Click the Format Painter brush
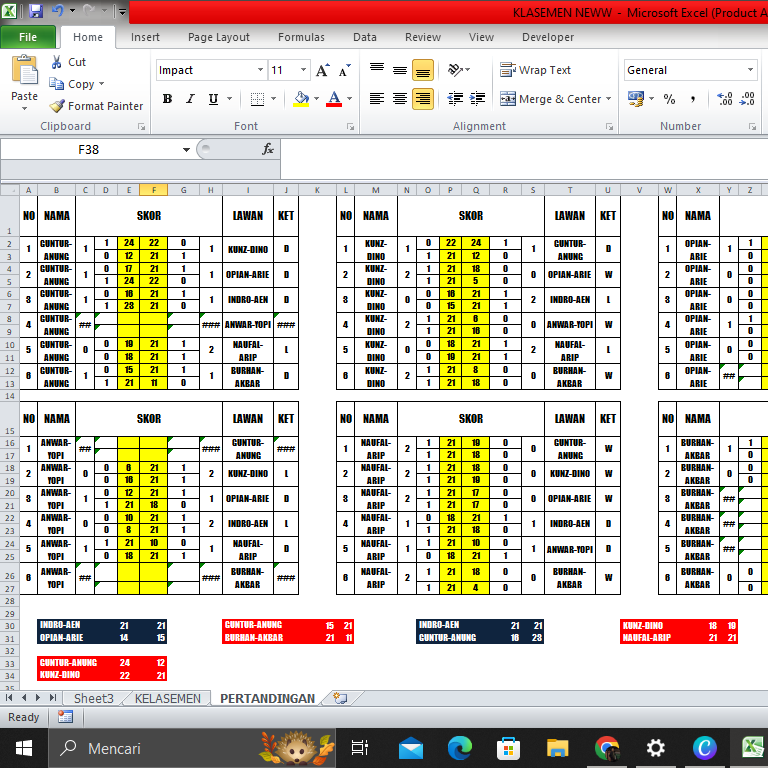The image size is (768, 768). 57,106
